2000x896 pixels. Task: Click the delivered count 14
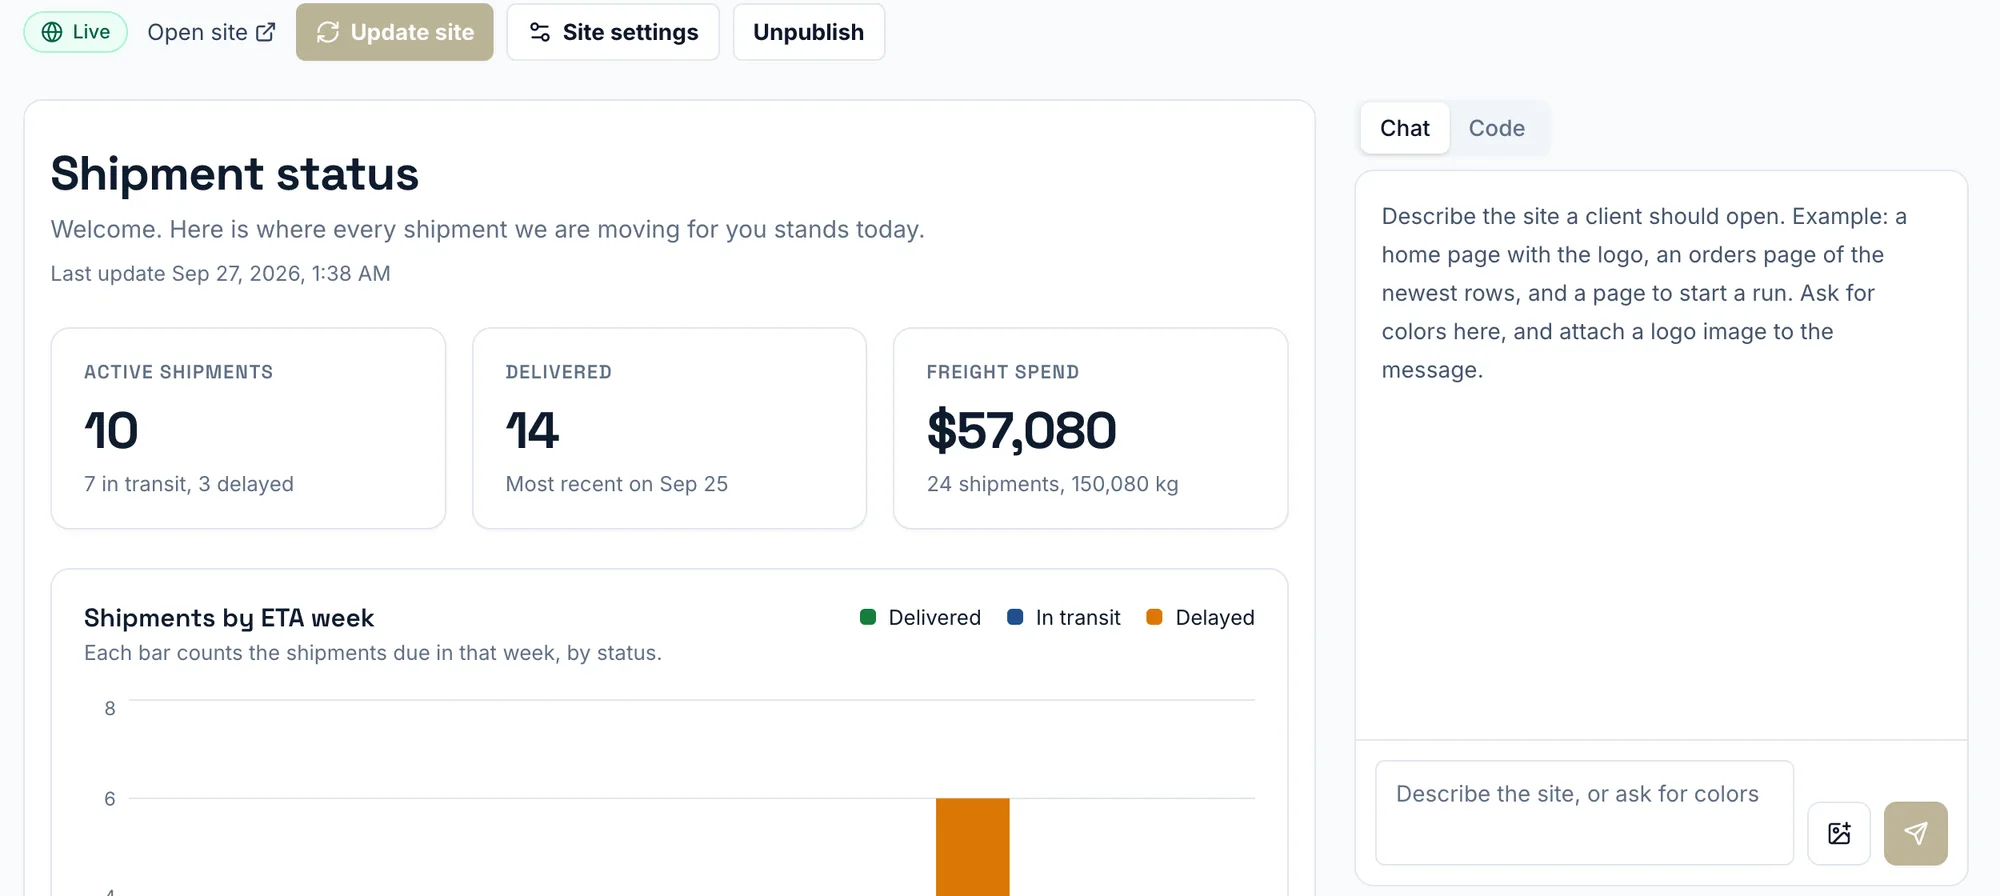coord(532,431)
